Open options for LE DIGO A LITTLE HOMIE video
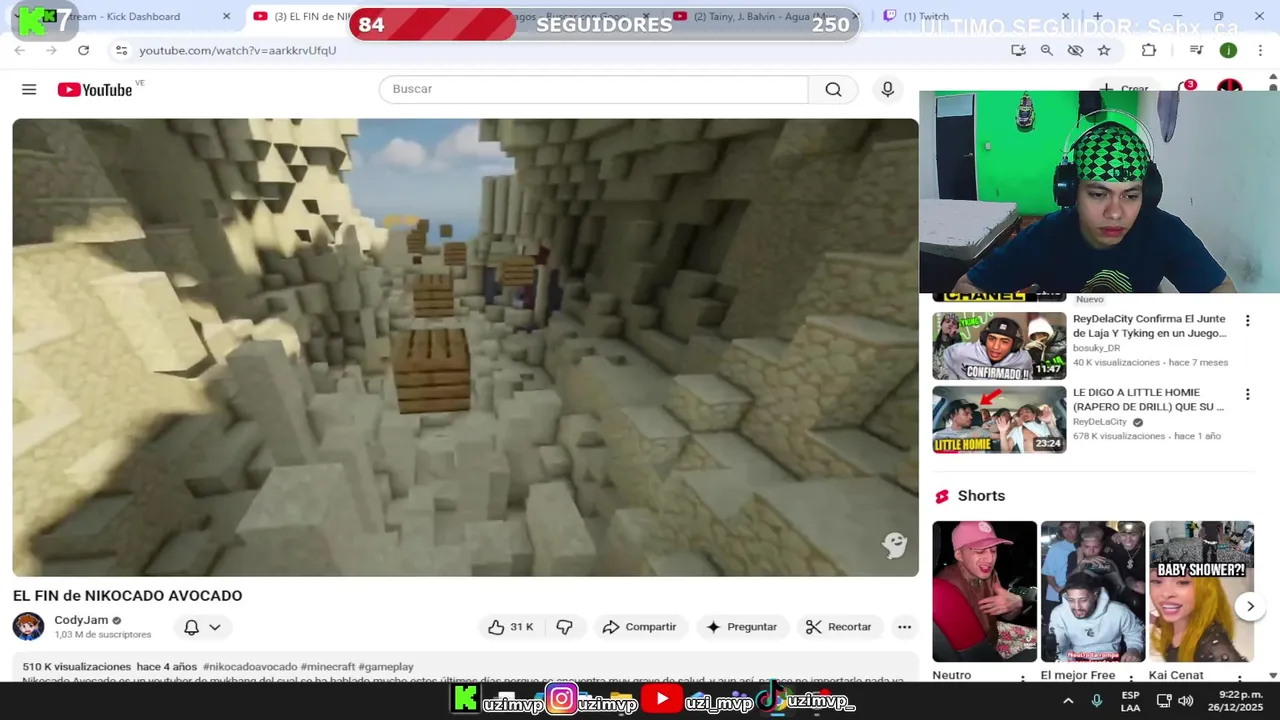 point(1247,395)
